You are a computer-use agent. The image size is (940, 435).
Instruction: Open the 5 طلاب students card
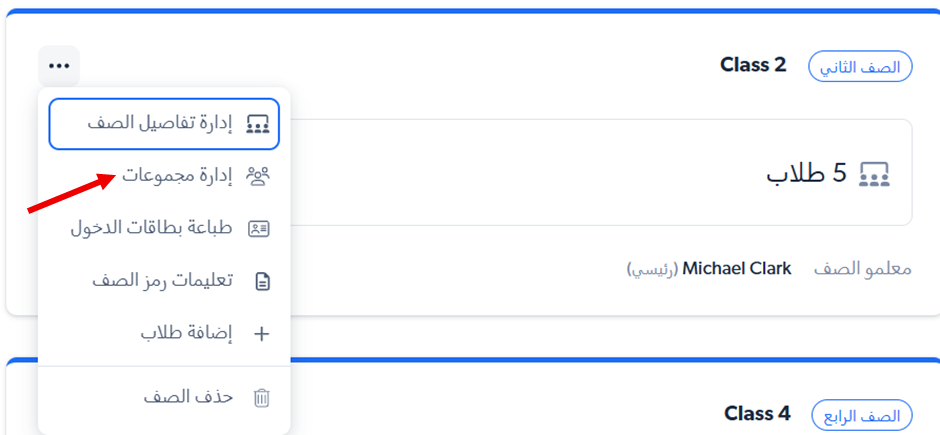(600, 173)
